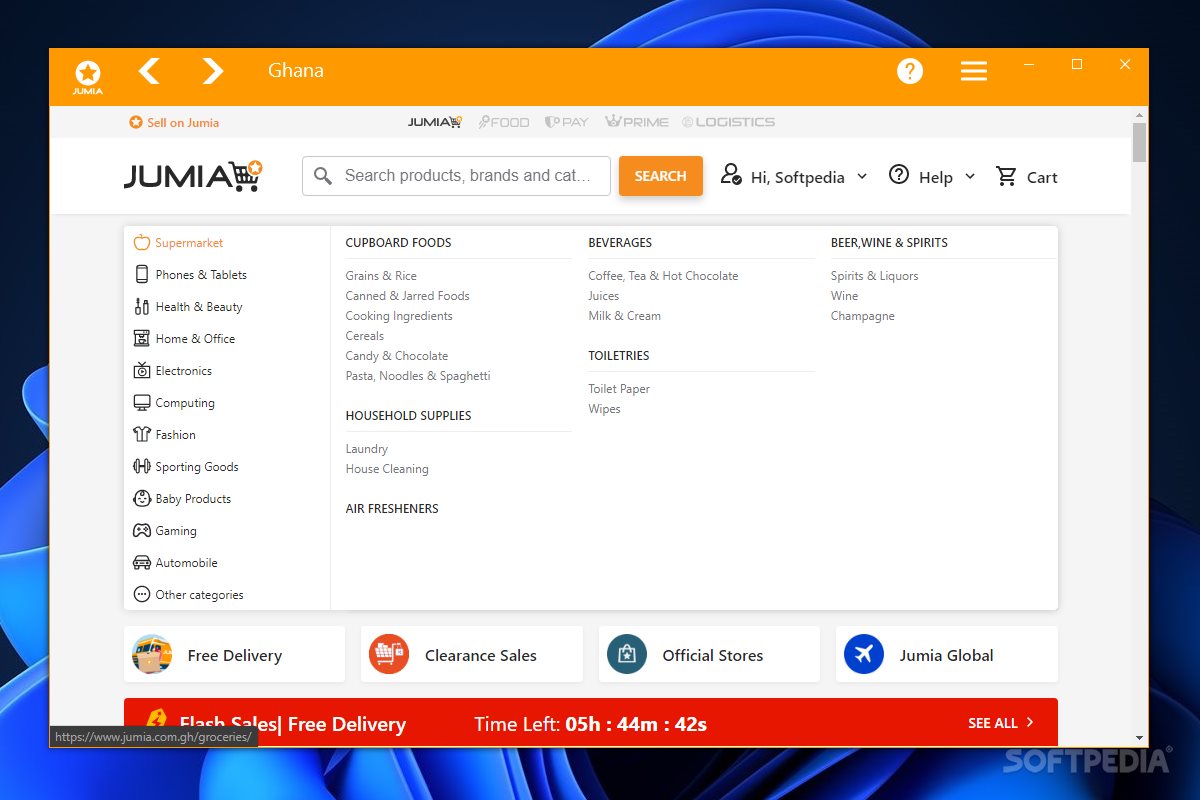This screenshot has height=800, width=1200.
Task: Open Canned & Jarred Foods
Action: tap(407, 296)
